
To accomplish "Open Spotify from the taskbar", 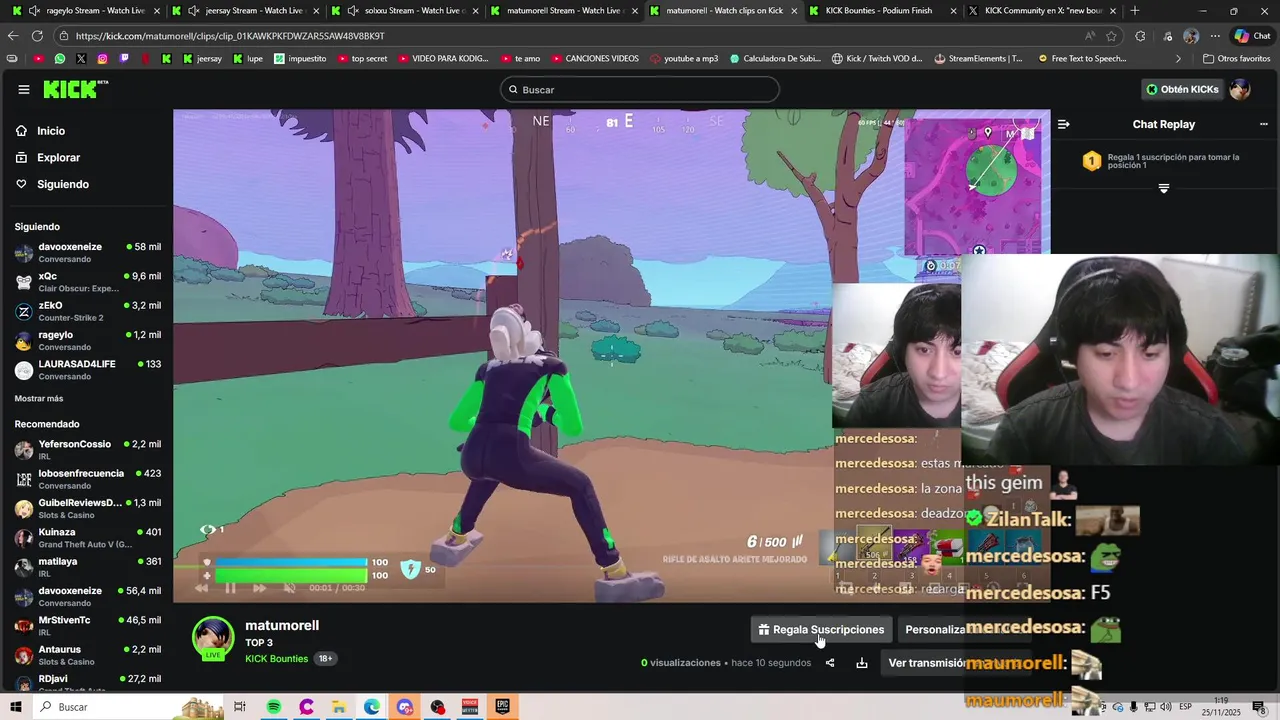I will (274, 707).
